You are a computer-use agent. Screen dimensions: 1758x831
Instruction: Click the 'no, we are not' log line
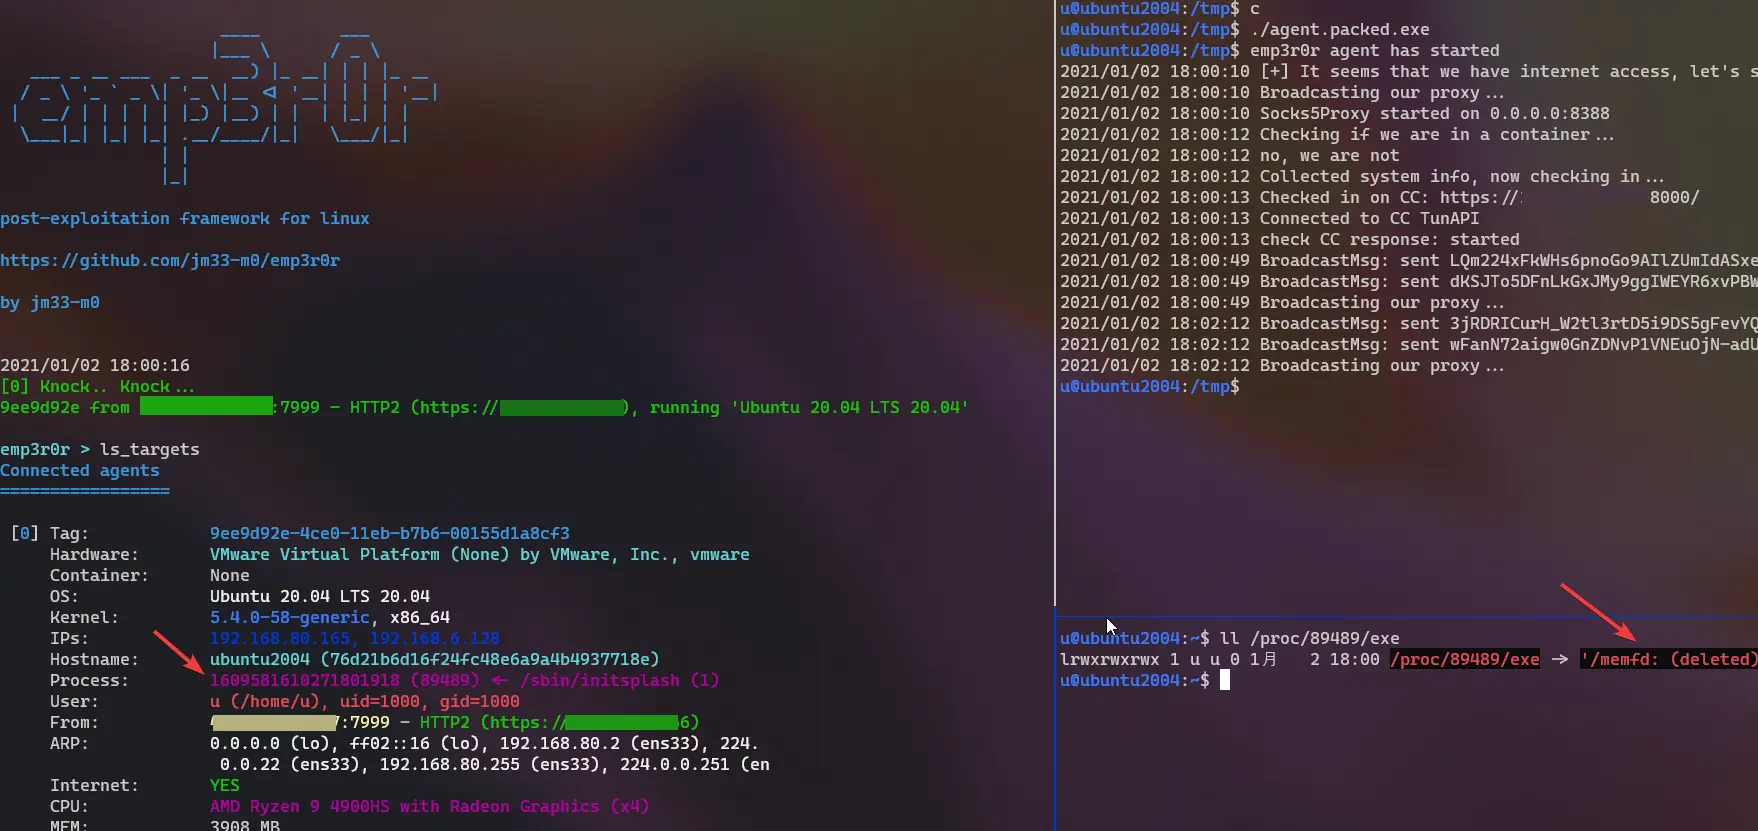click(1230, 155)
